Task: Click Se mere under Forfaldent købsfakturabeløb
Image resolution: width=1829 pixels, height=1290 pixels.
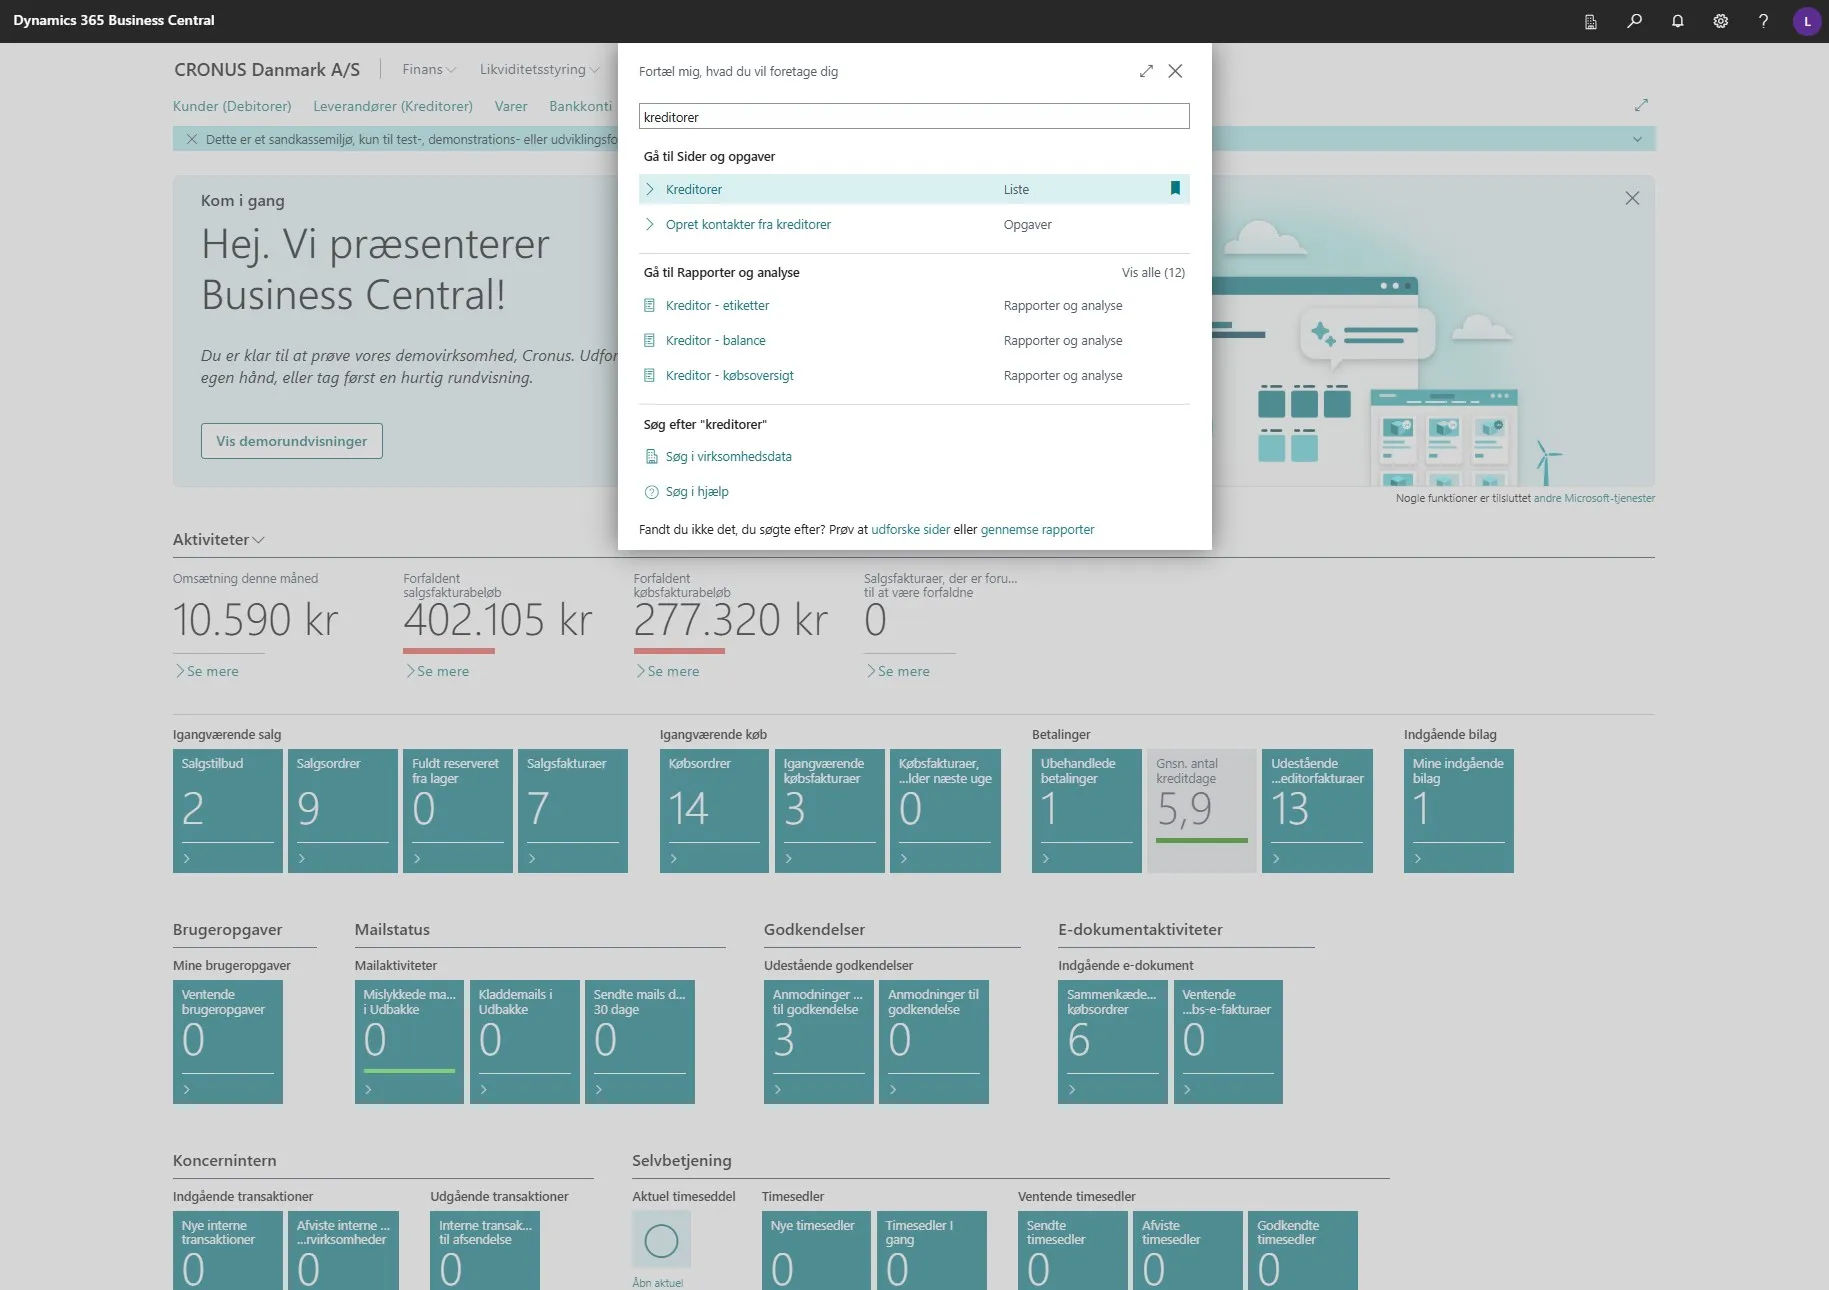Action: point(667,671)
